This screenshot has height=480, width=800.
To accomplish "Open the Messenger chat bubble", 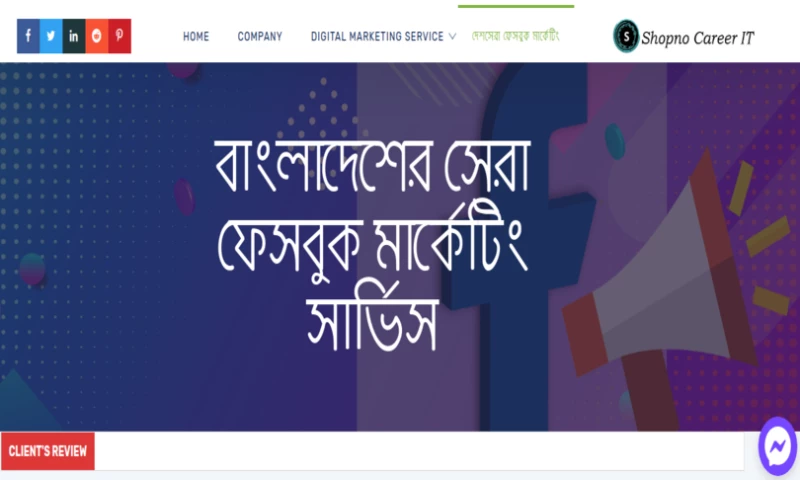I will [x=778, y=447].
